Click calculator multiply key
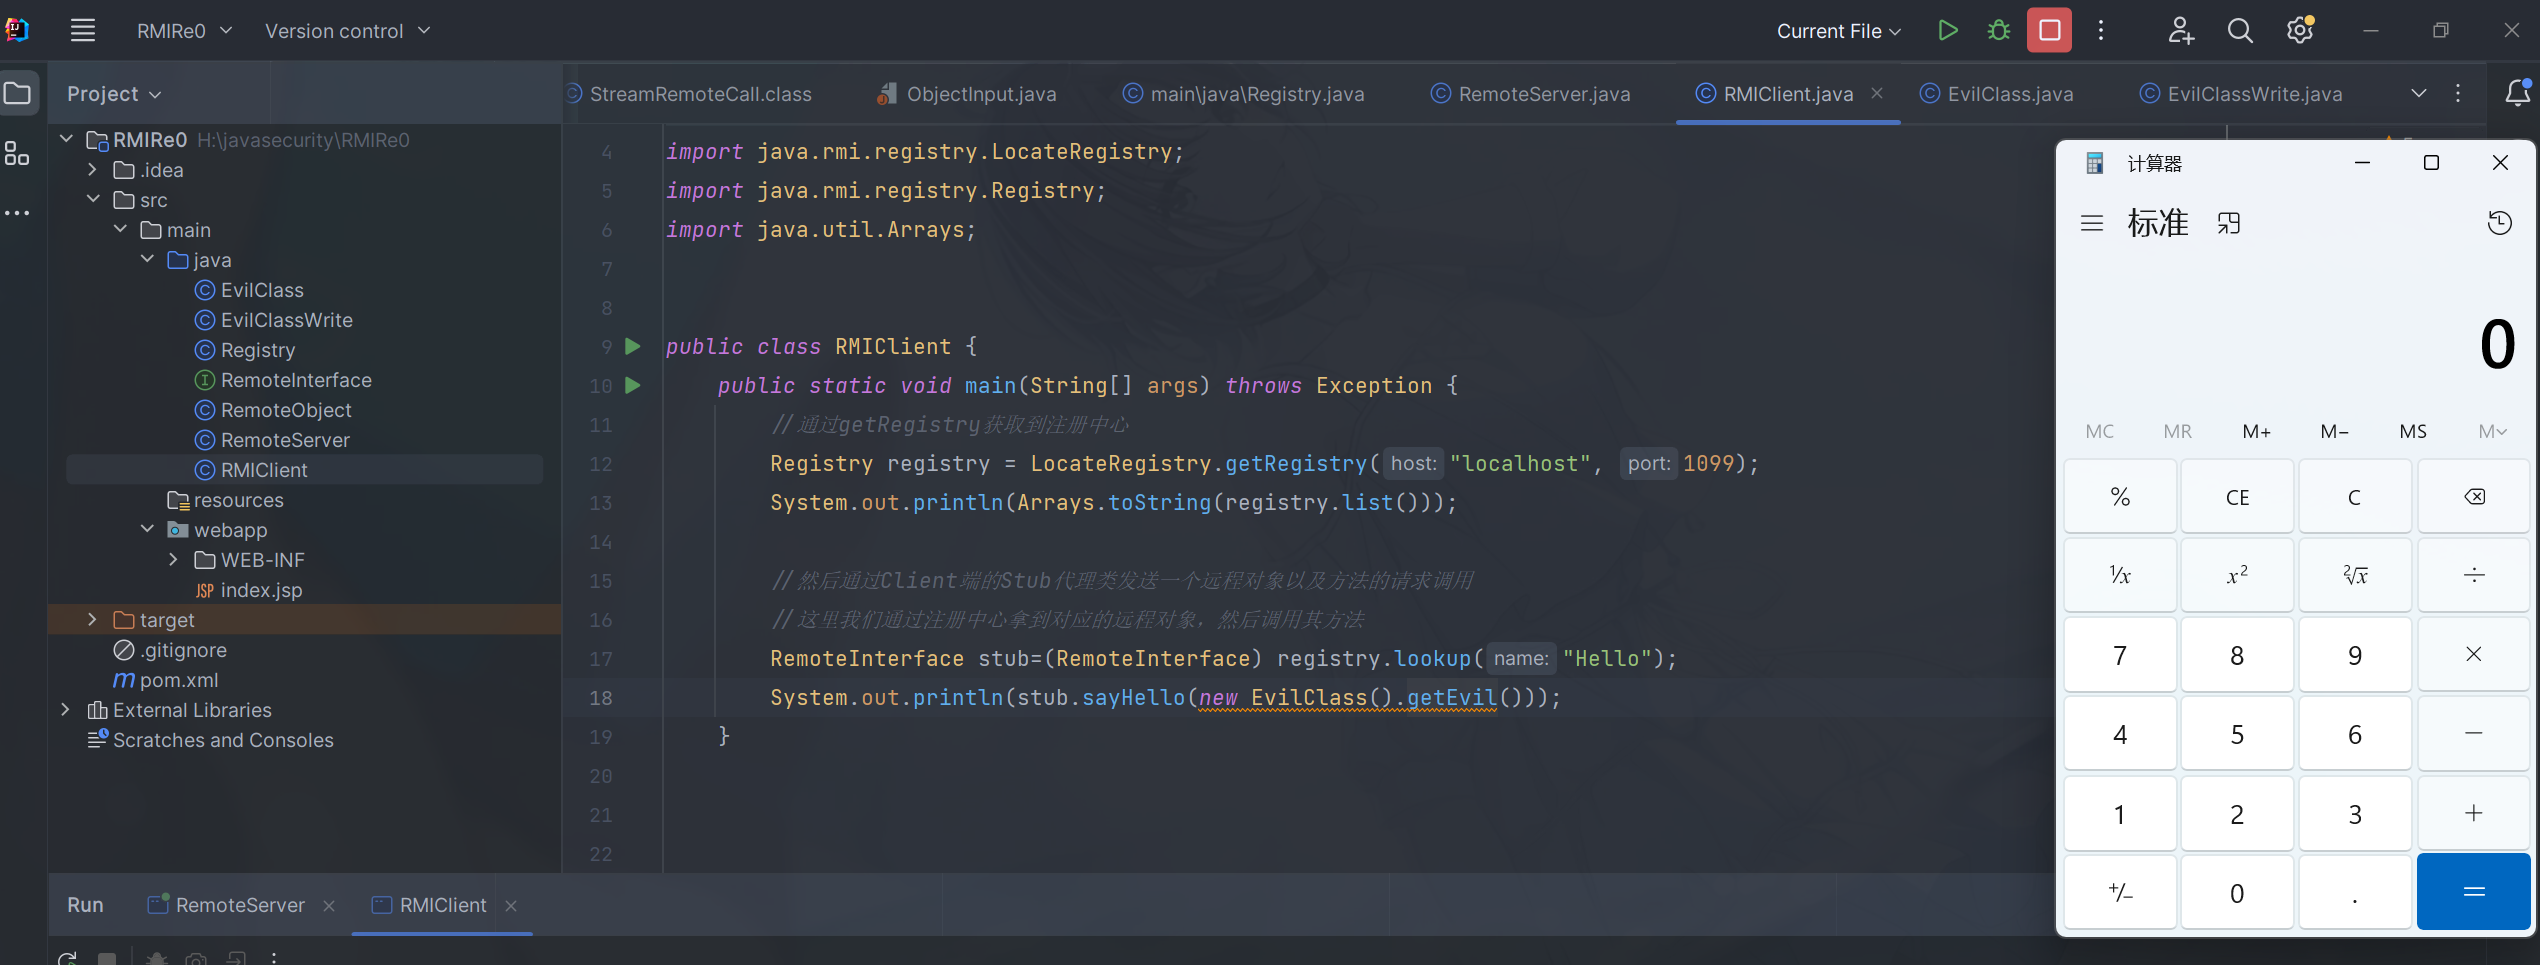 pyautogui.click(x=2474, y=654)
